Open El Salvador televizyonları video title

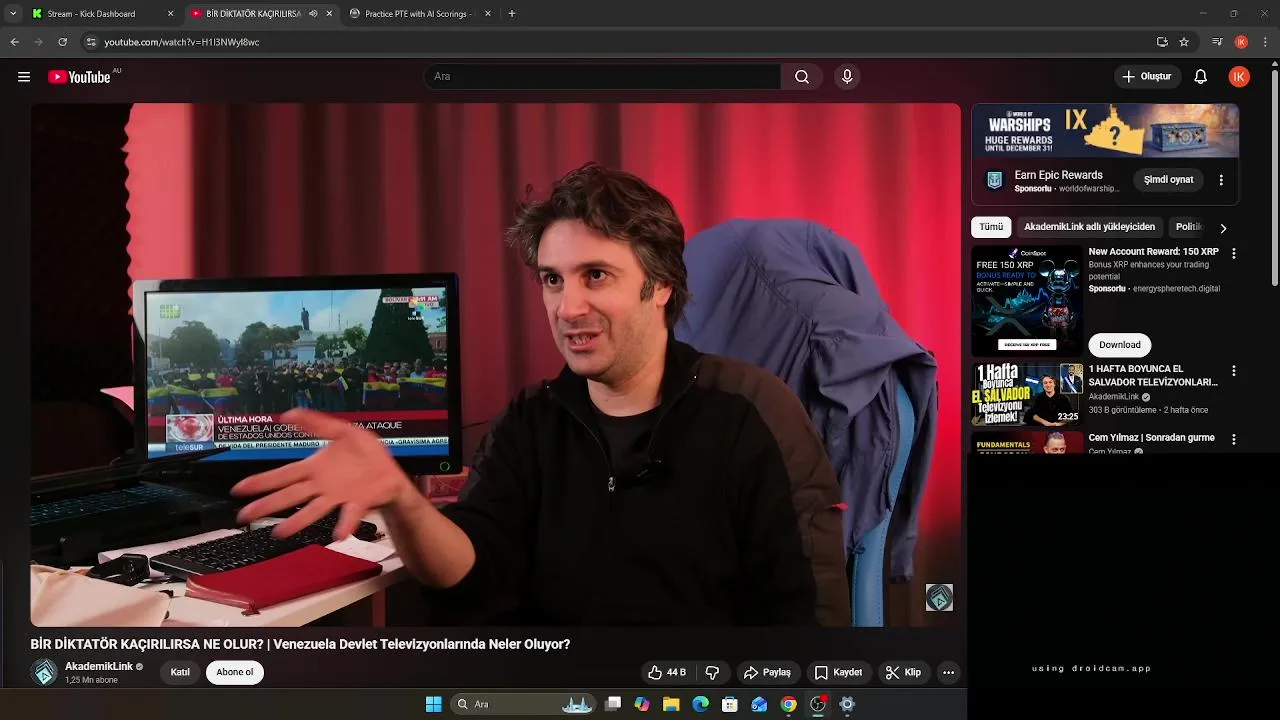[x=1153, y=376]
